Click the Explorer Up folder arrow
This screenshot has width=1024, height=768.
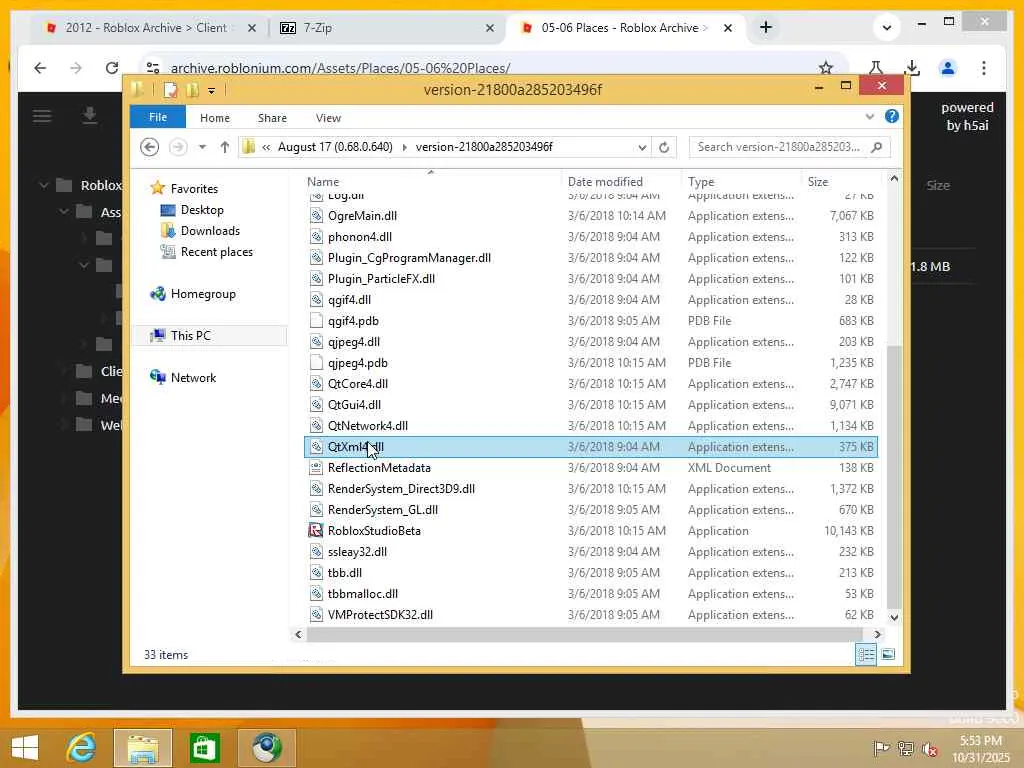pos(225,147)
